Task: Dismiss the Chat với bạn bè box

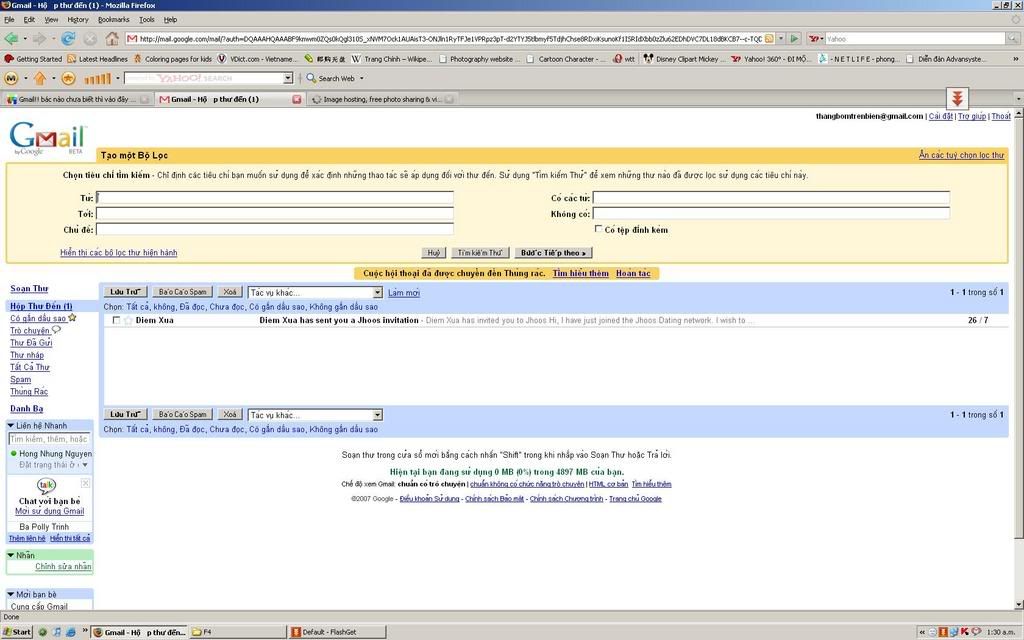Action: 85,483
